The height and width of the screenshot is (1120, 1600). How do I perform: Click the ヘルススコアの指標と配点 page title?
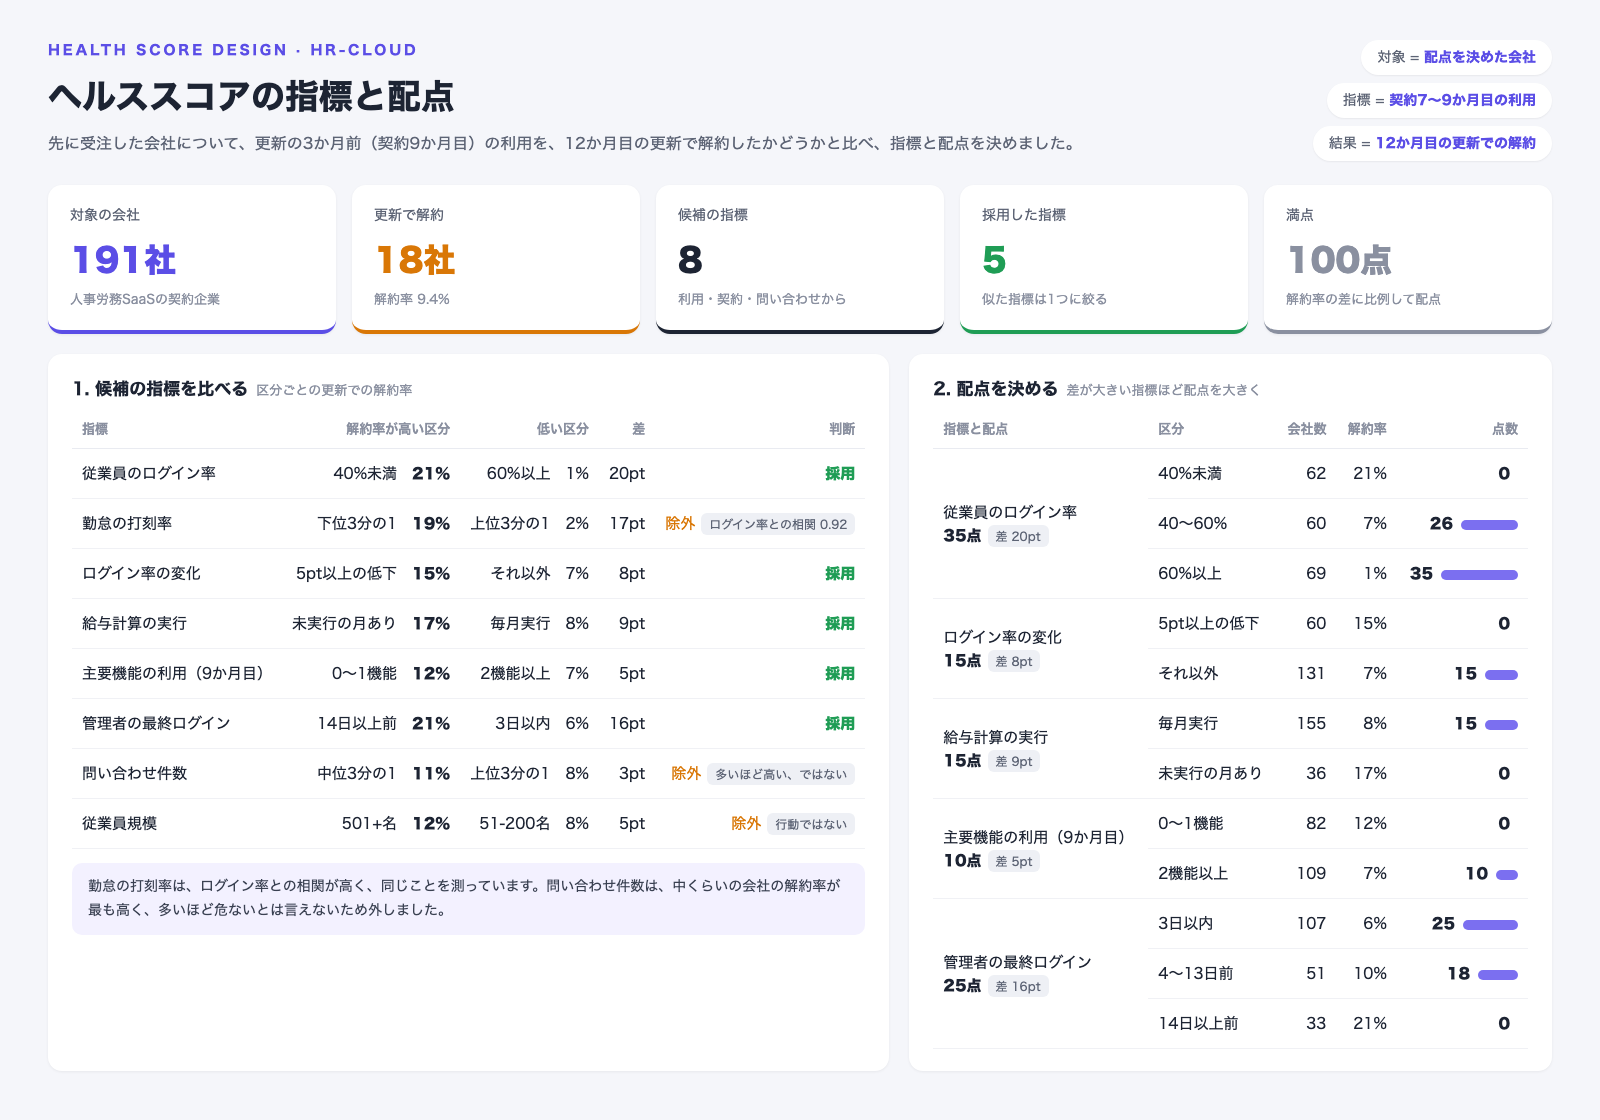click(x=251, y=97)
